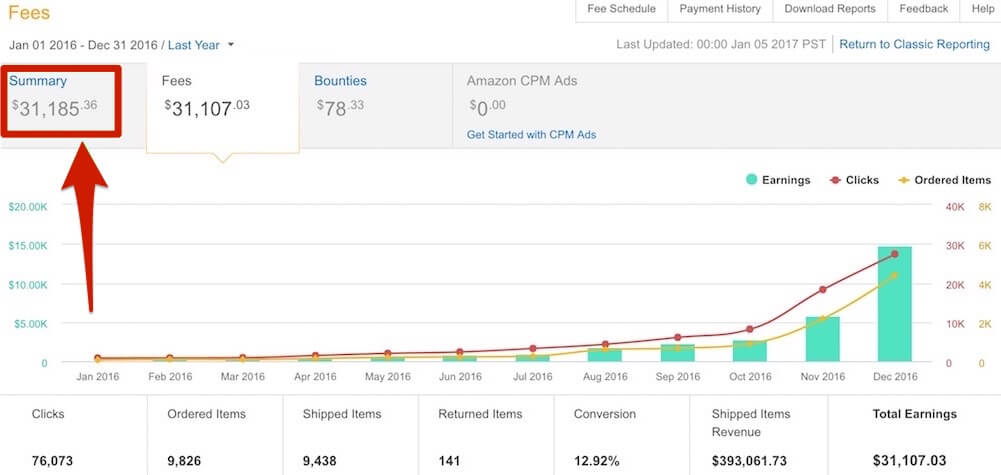This screenshot has width=1001, height=475.
Task: Click the Oct 2016 clicks data point
Action: pyautogui.click(x=750, y=329)
